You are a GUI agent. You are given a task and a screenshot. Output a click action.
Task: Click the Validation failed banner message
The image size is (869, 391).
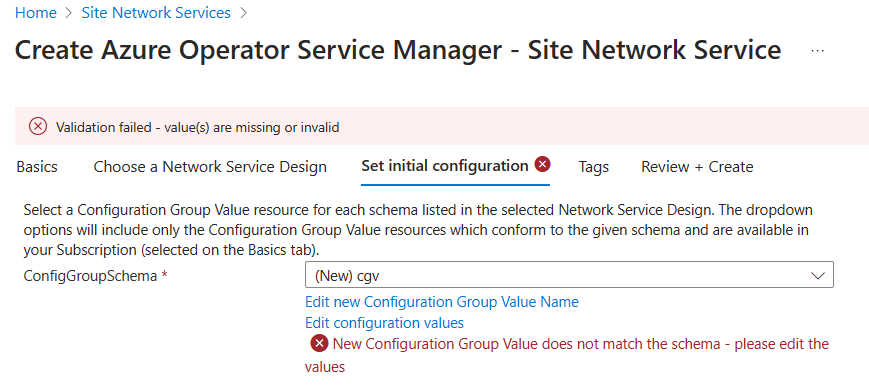(x=197, y=127)
